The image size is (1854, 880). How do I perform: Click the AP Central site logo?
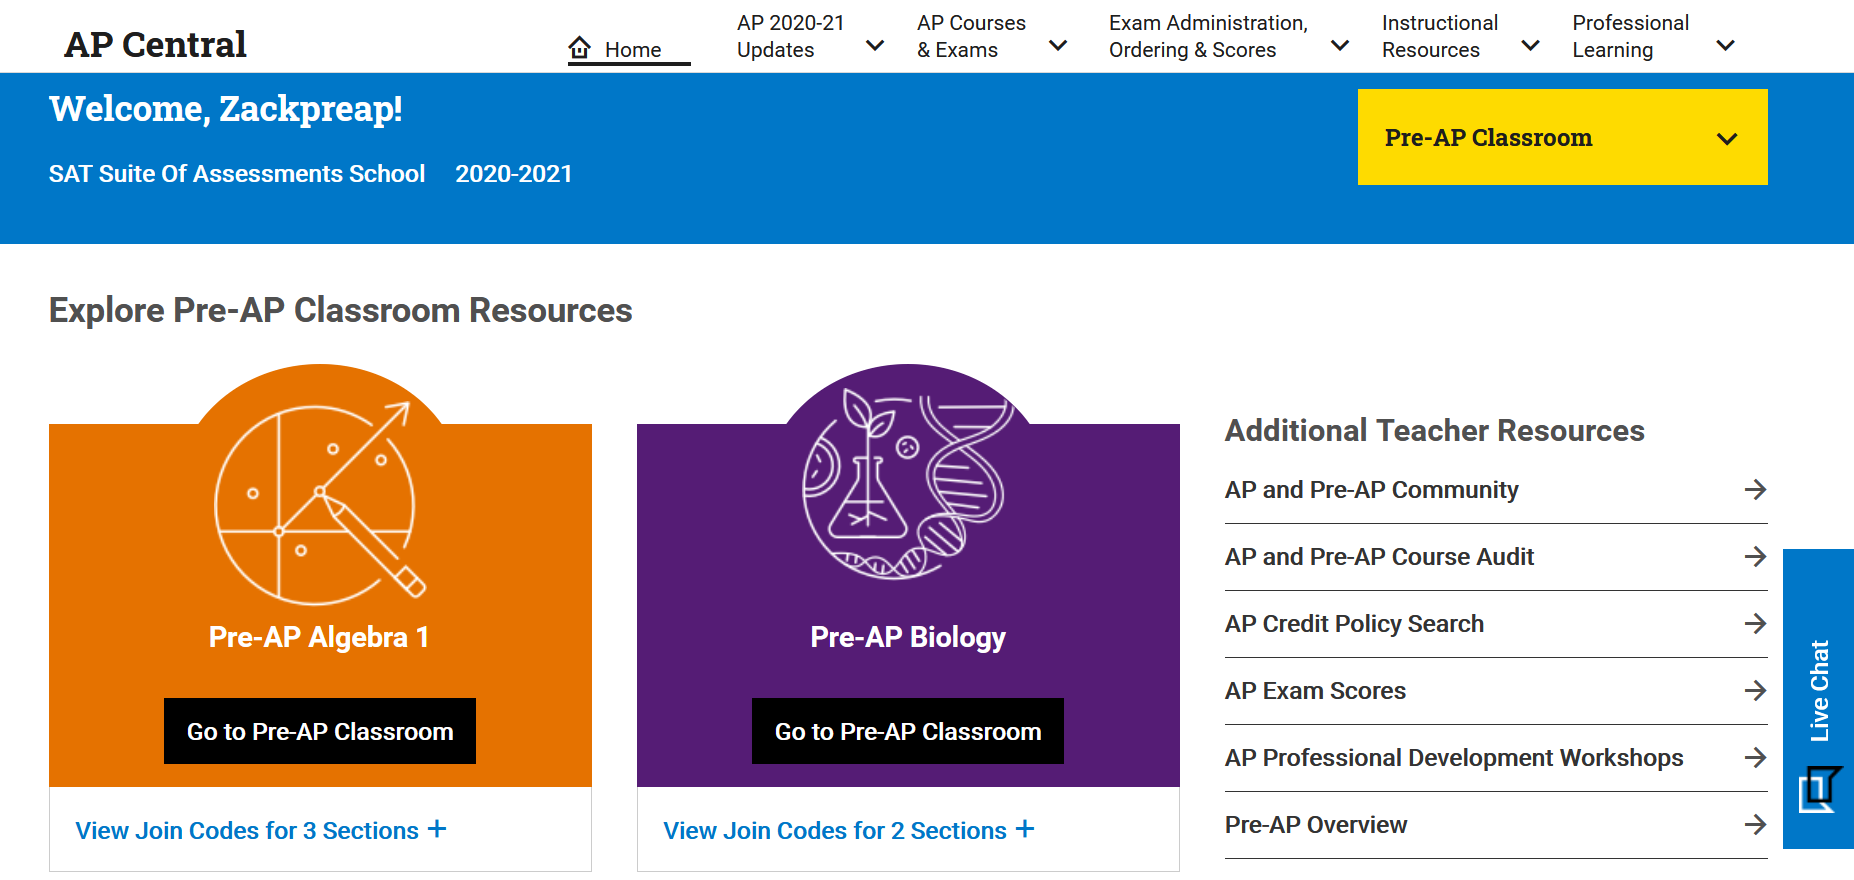coord(155,44)
